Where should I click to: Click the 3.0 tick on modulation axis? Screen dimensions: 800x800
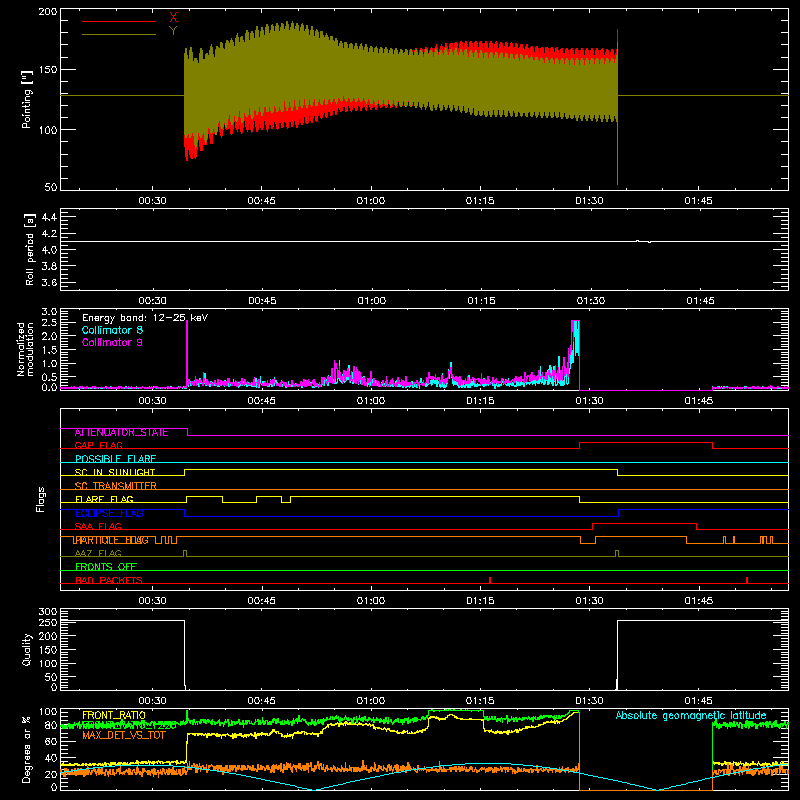click(x=49, y=311)
